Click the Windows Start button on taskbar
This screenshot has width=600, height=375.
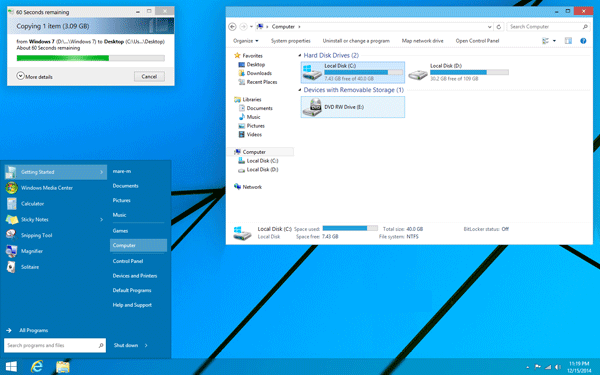click(x=11, y=367)
